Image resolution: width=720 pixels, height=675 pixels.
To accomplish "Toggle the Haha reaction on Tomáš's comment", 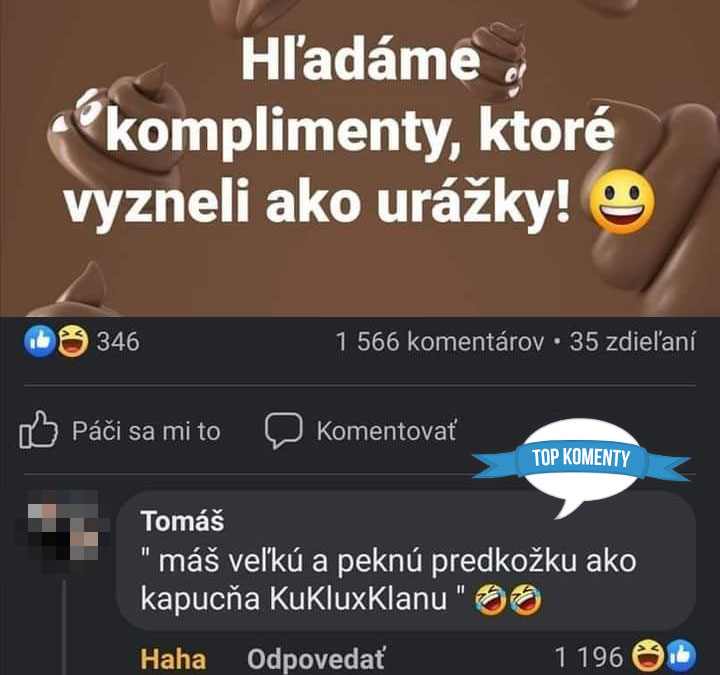I will (x=173, y=659).
